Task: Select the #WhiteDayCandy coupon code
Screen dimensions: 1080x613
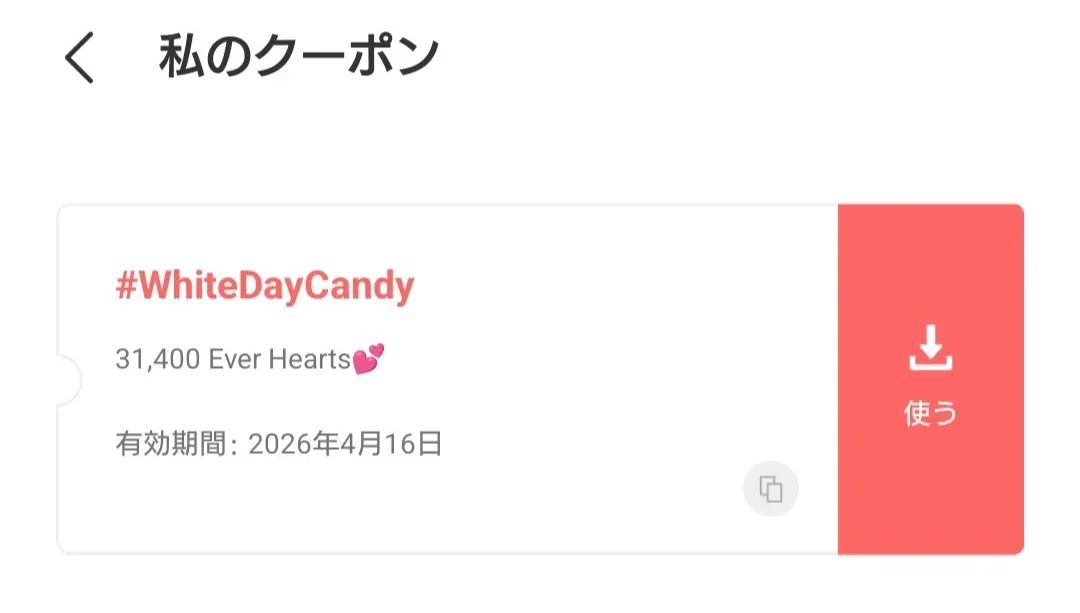Action: point(264,287)
